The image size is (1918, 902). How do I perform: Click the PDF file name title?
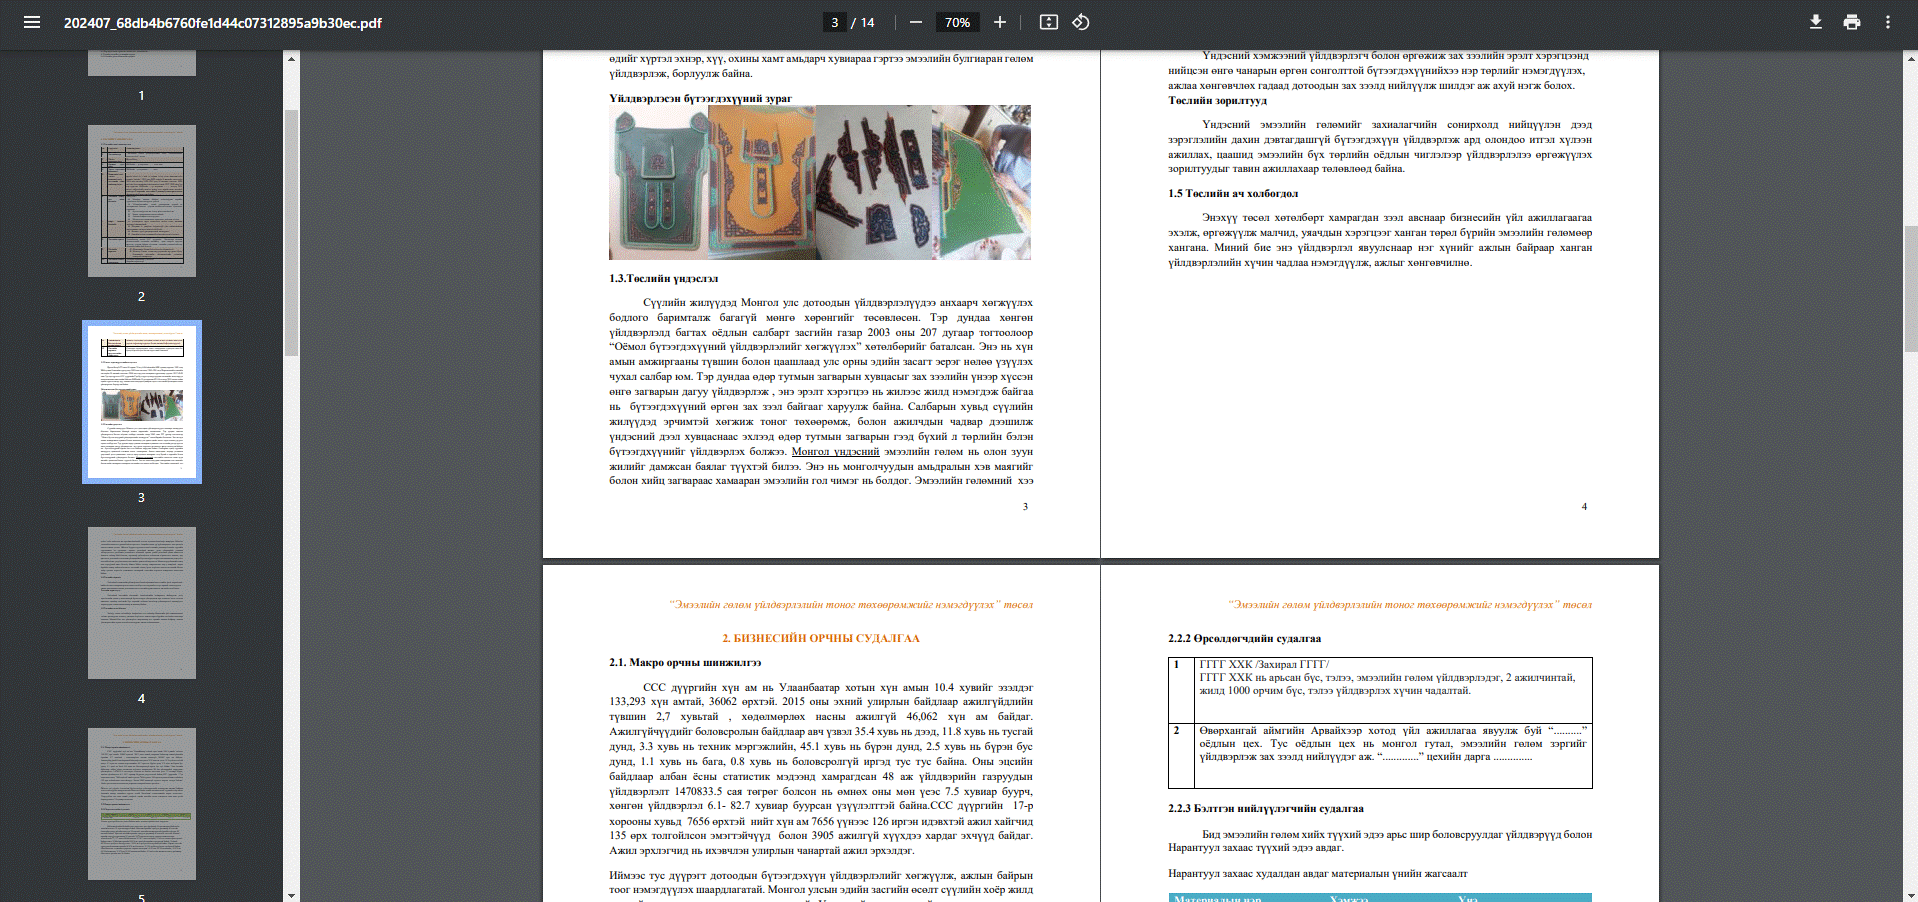coord(223,22)
